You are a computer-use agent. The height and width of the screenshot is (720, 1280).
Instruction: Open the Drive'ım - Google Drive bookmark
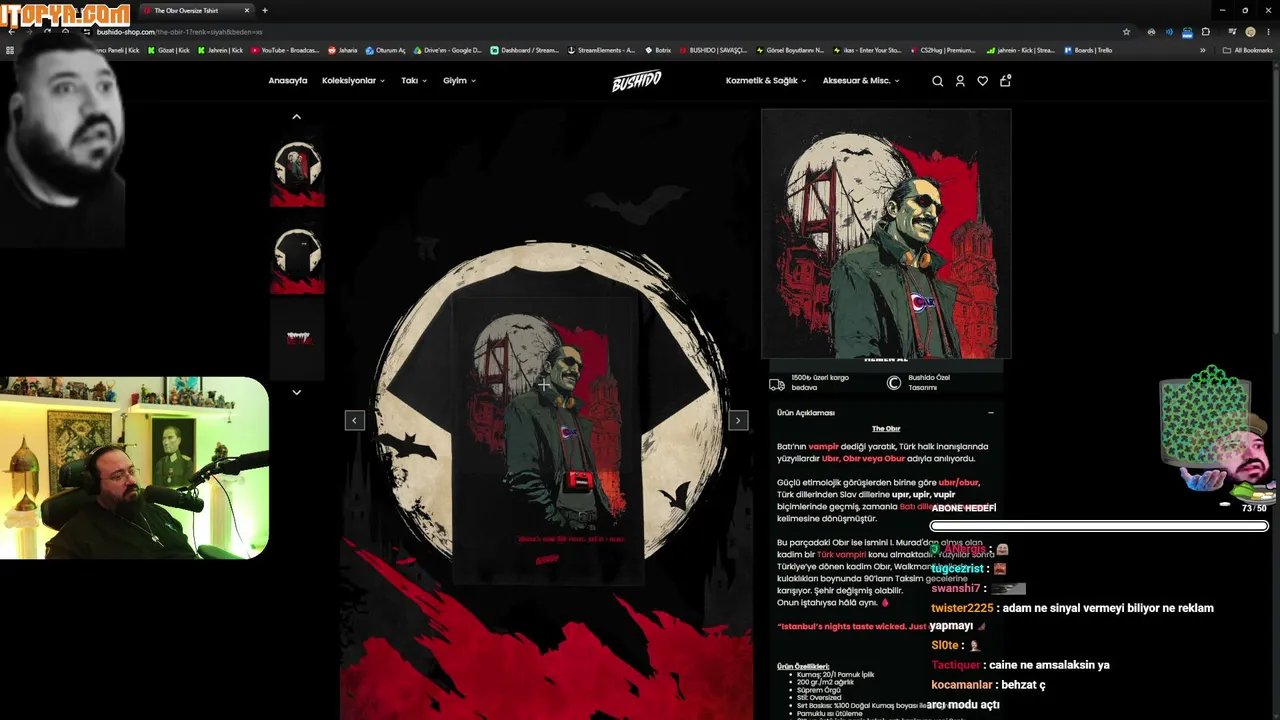click(448, 50)
